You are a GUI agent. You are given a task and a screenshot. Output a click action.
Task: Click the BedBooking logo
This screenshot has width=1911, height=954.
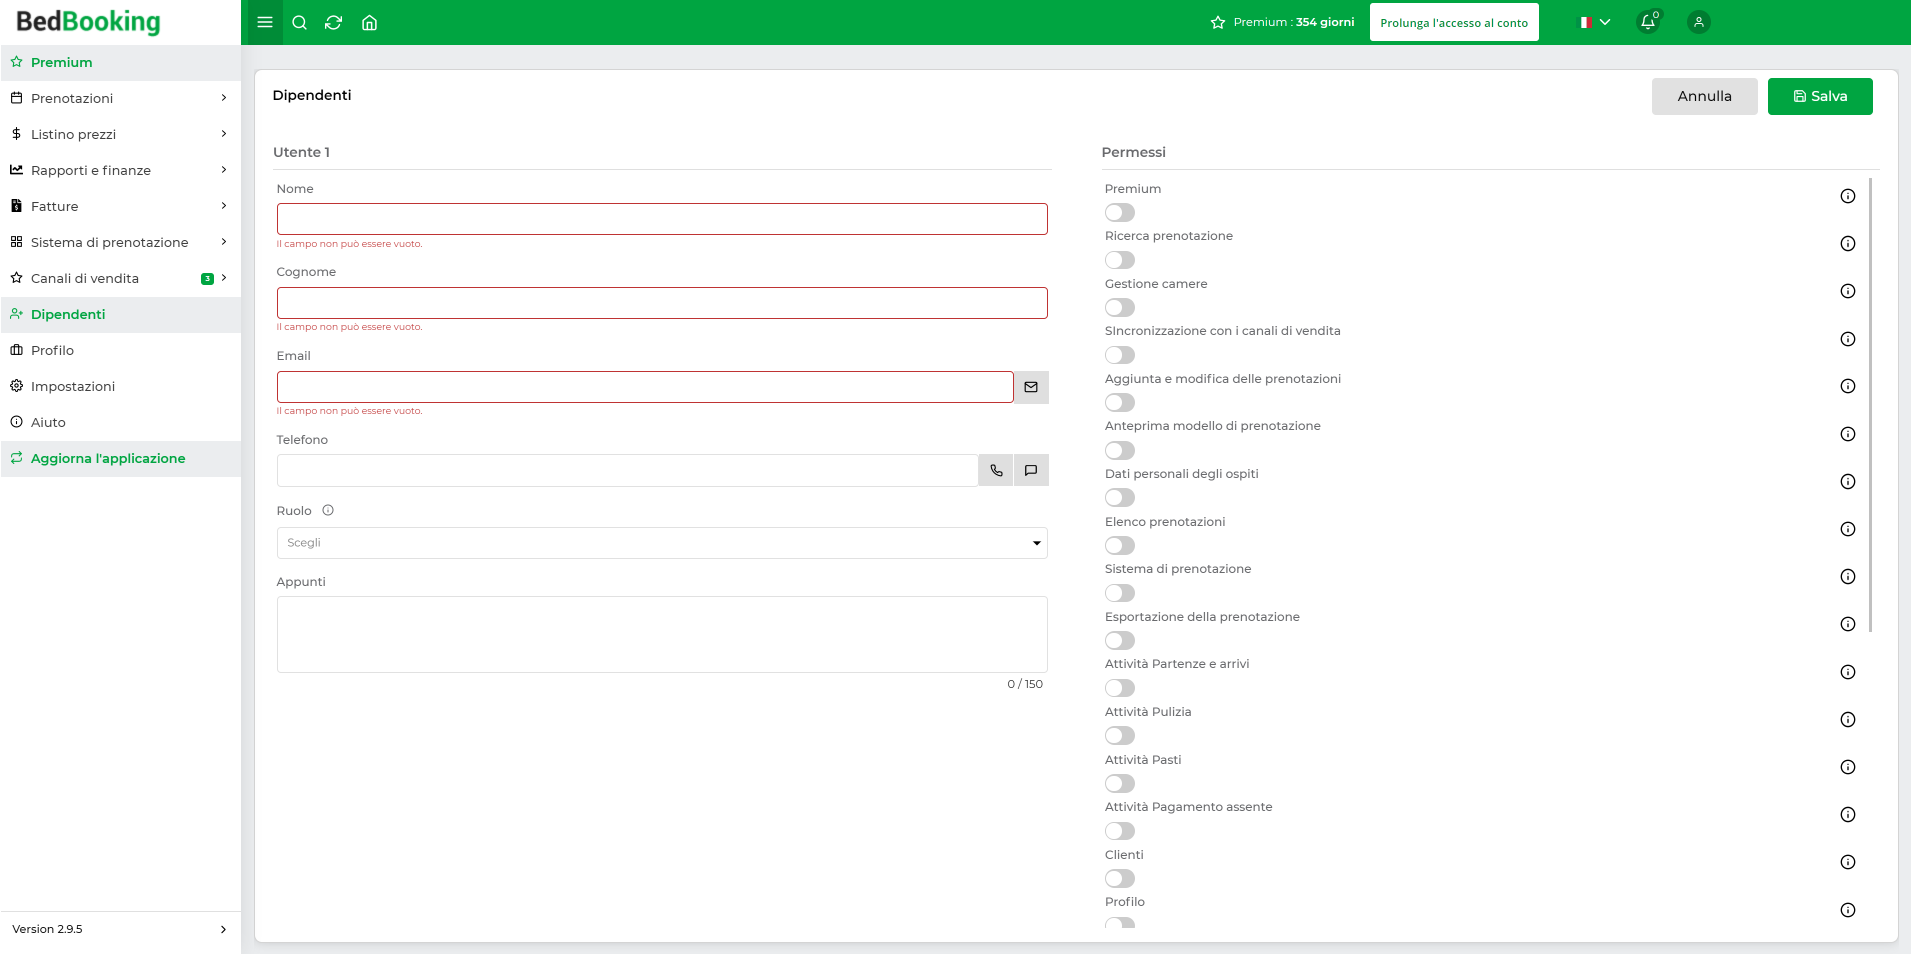(x=88, y=21)
